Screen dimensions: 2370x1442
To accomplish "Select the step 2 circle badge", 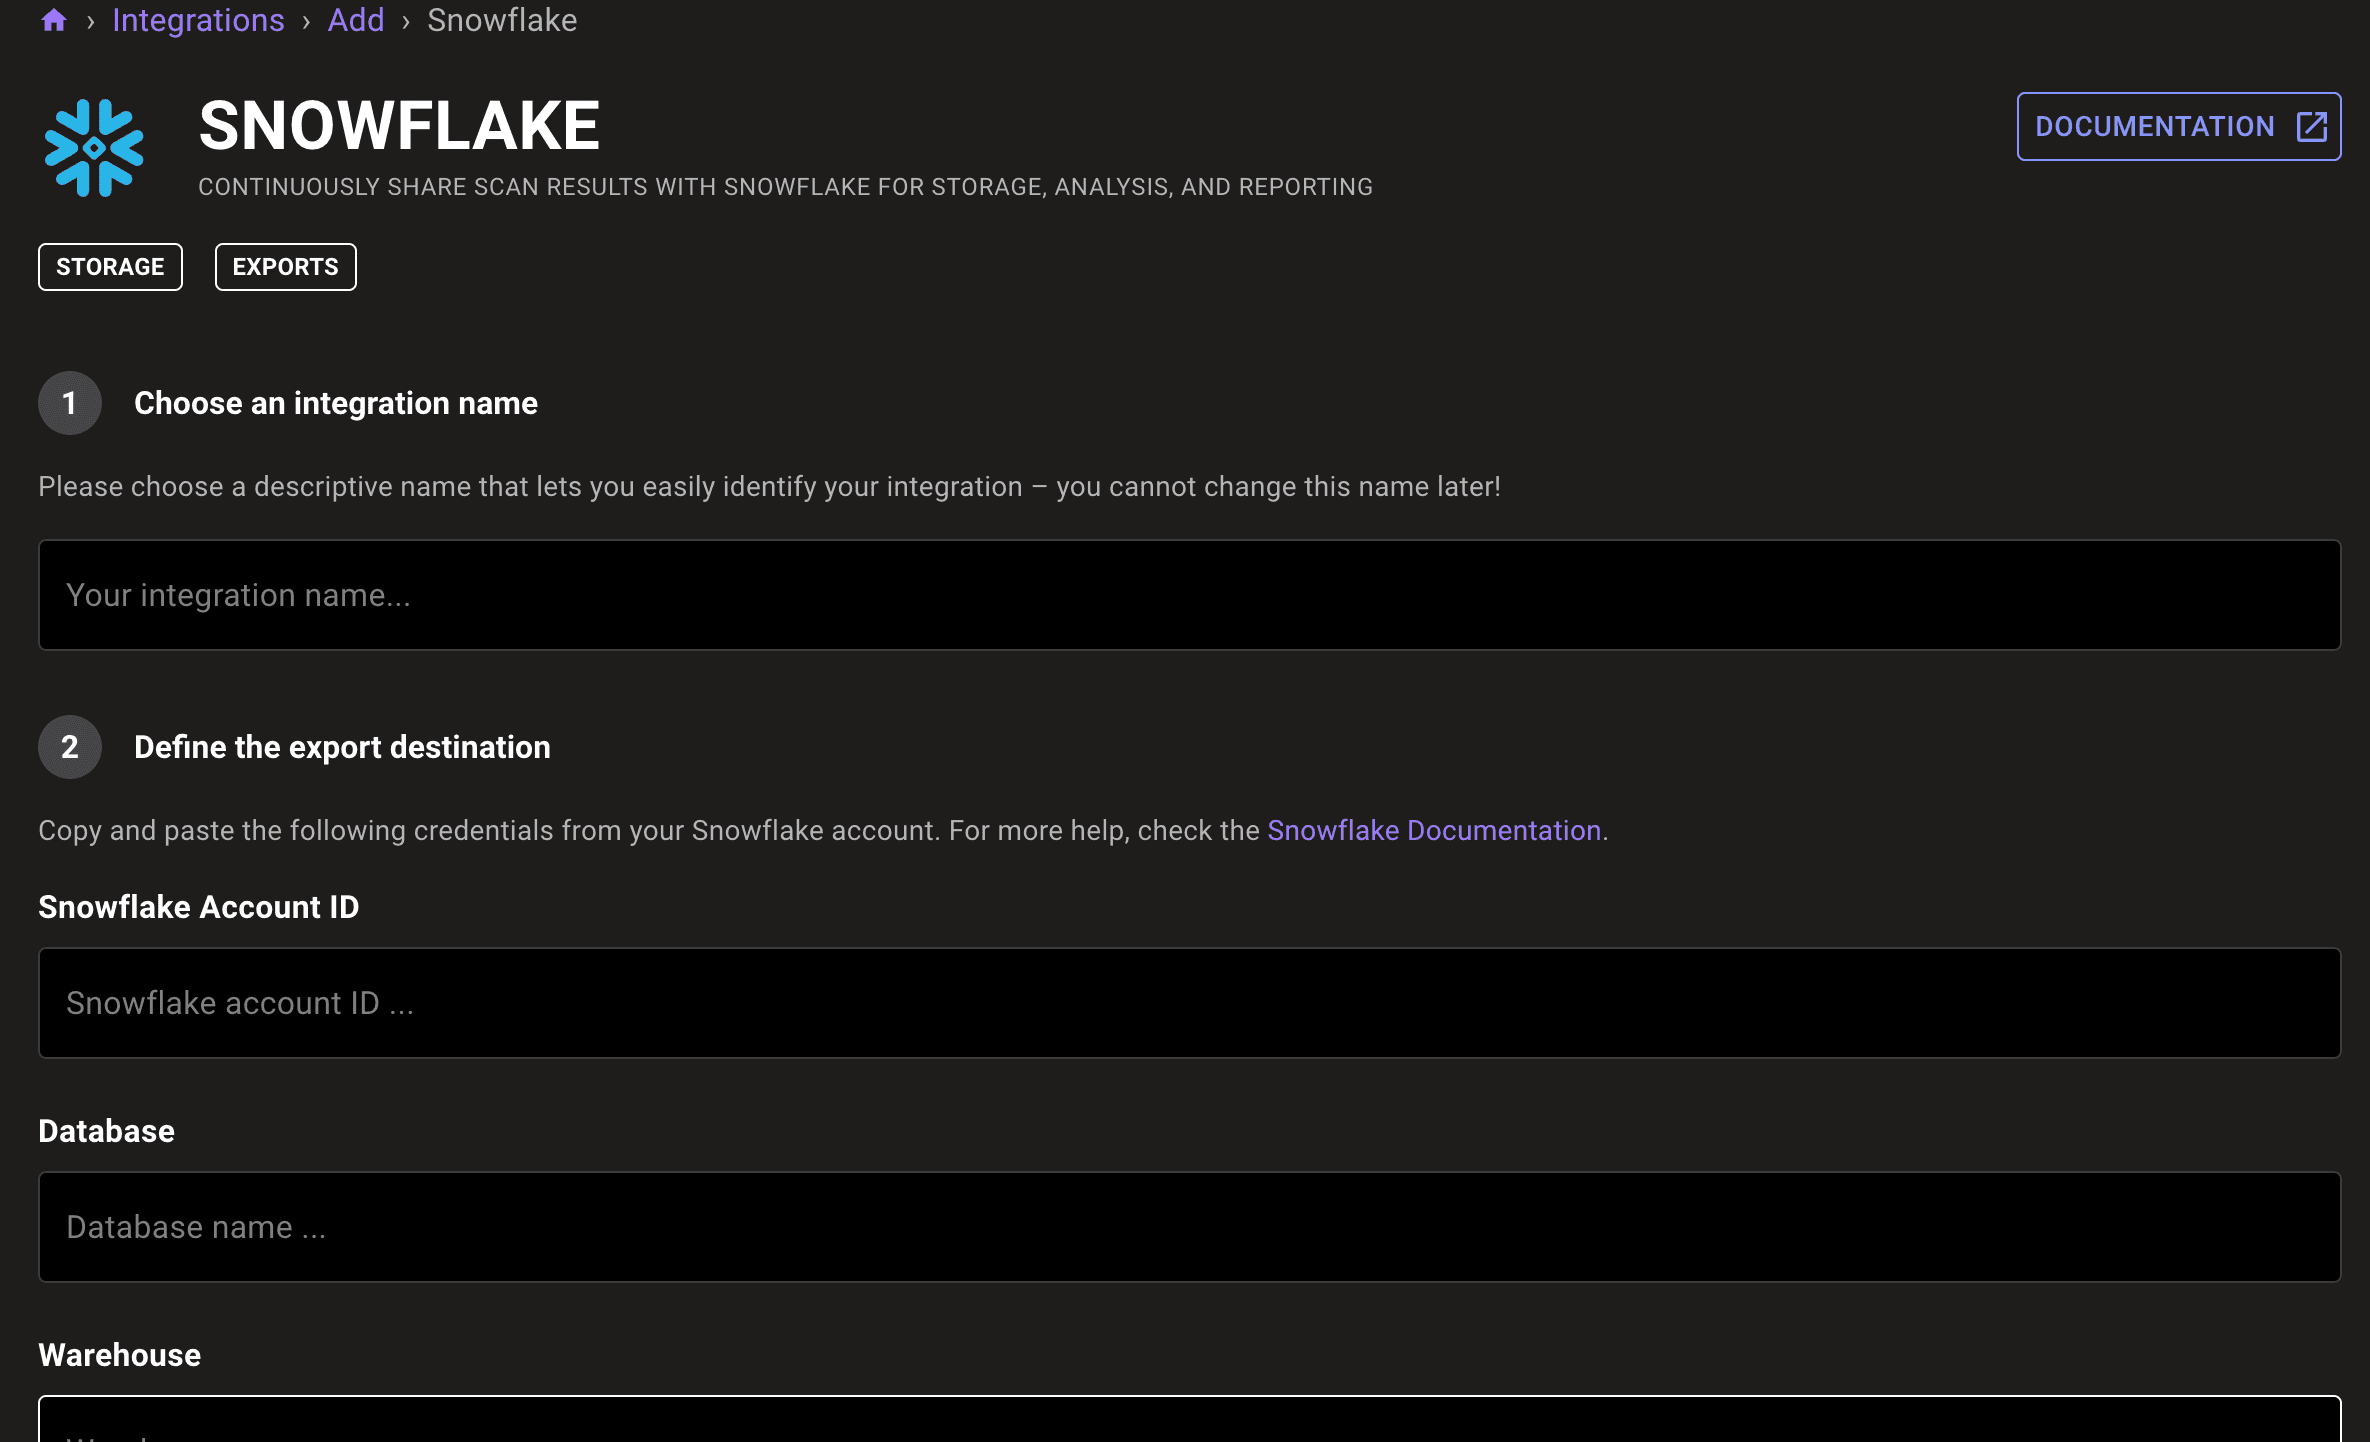I will click(69, 747).
